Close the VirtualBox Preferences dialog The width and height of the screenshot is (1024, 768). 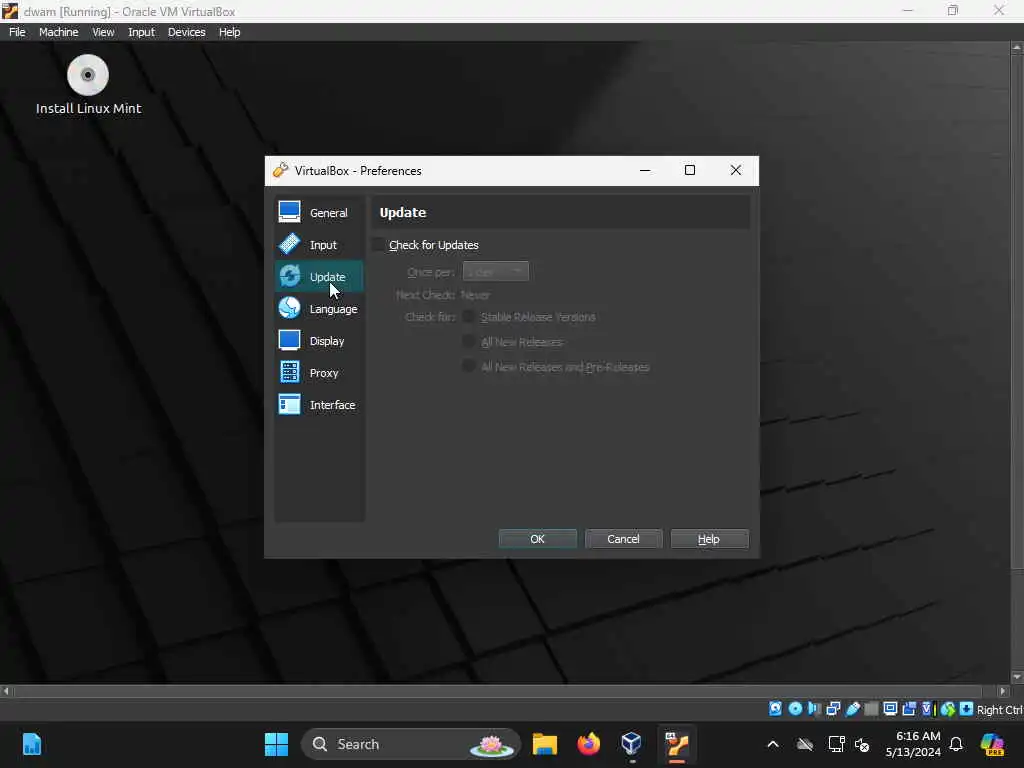(735, 170)
